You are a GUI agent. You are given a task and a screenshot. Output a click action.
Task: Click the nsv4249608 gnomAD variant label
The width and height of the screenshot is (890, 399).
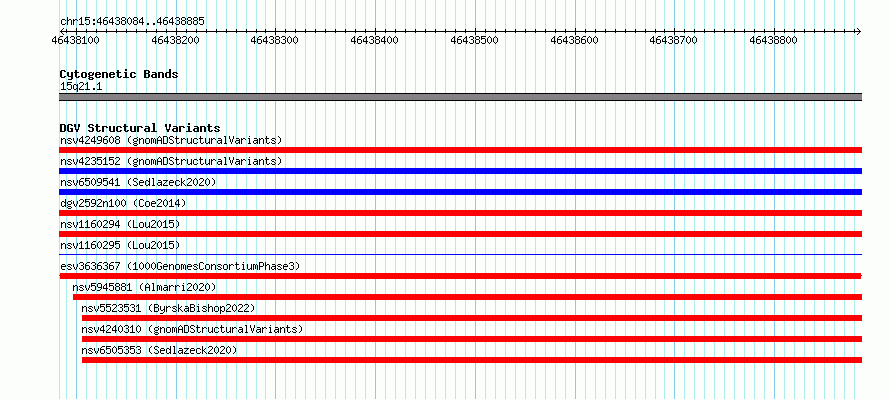coord(171,140)
